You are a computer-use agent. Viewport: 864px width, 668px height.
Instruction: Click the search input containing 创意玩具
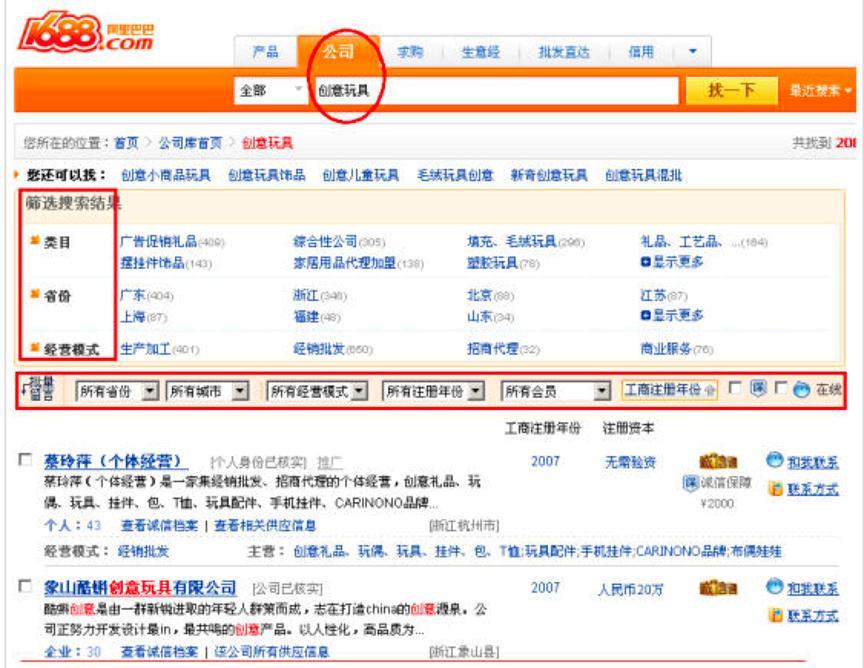(496, 90)
